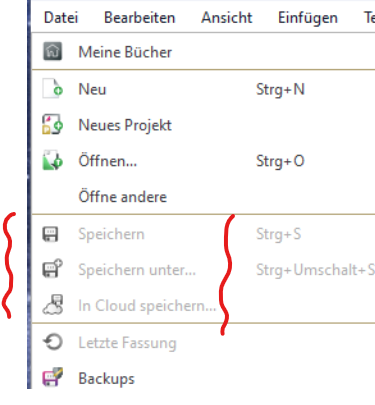375x405 pixels.
Task: Click the Speichern unter floppy-plus icon
Action: pos(52,268)
